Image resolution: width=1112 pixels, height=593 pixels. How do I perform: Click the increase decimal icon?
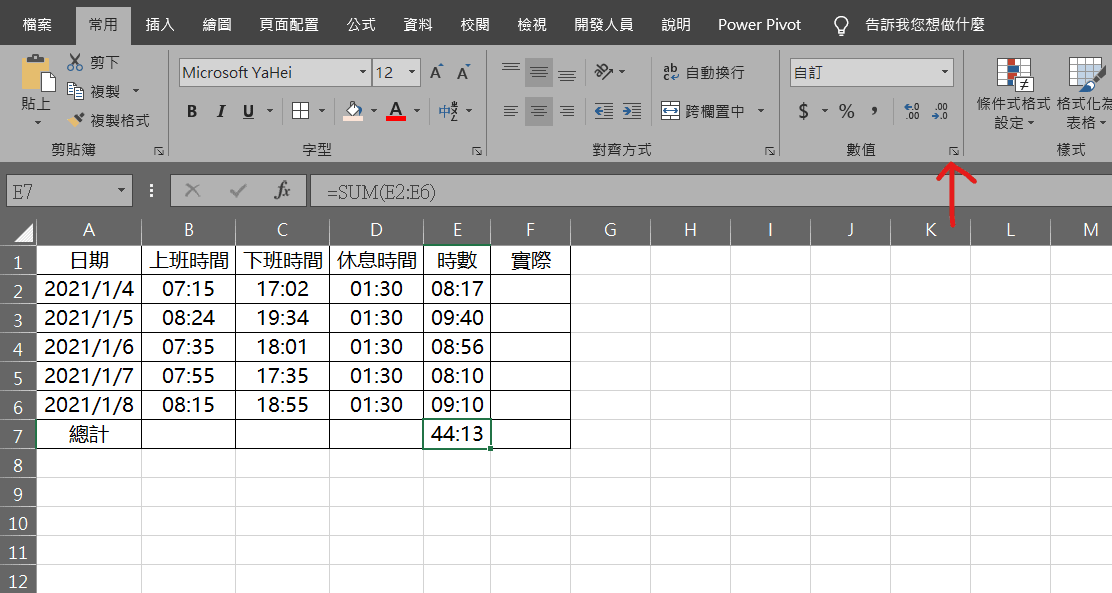pos(911,112)
